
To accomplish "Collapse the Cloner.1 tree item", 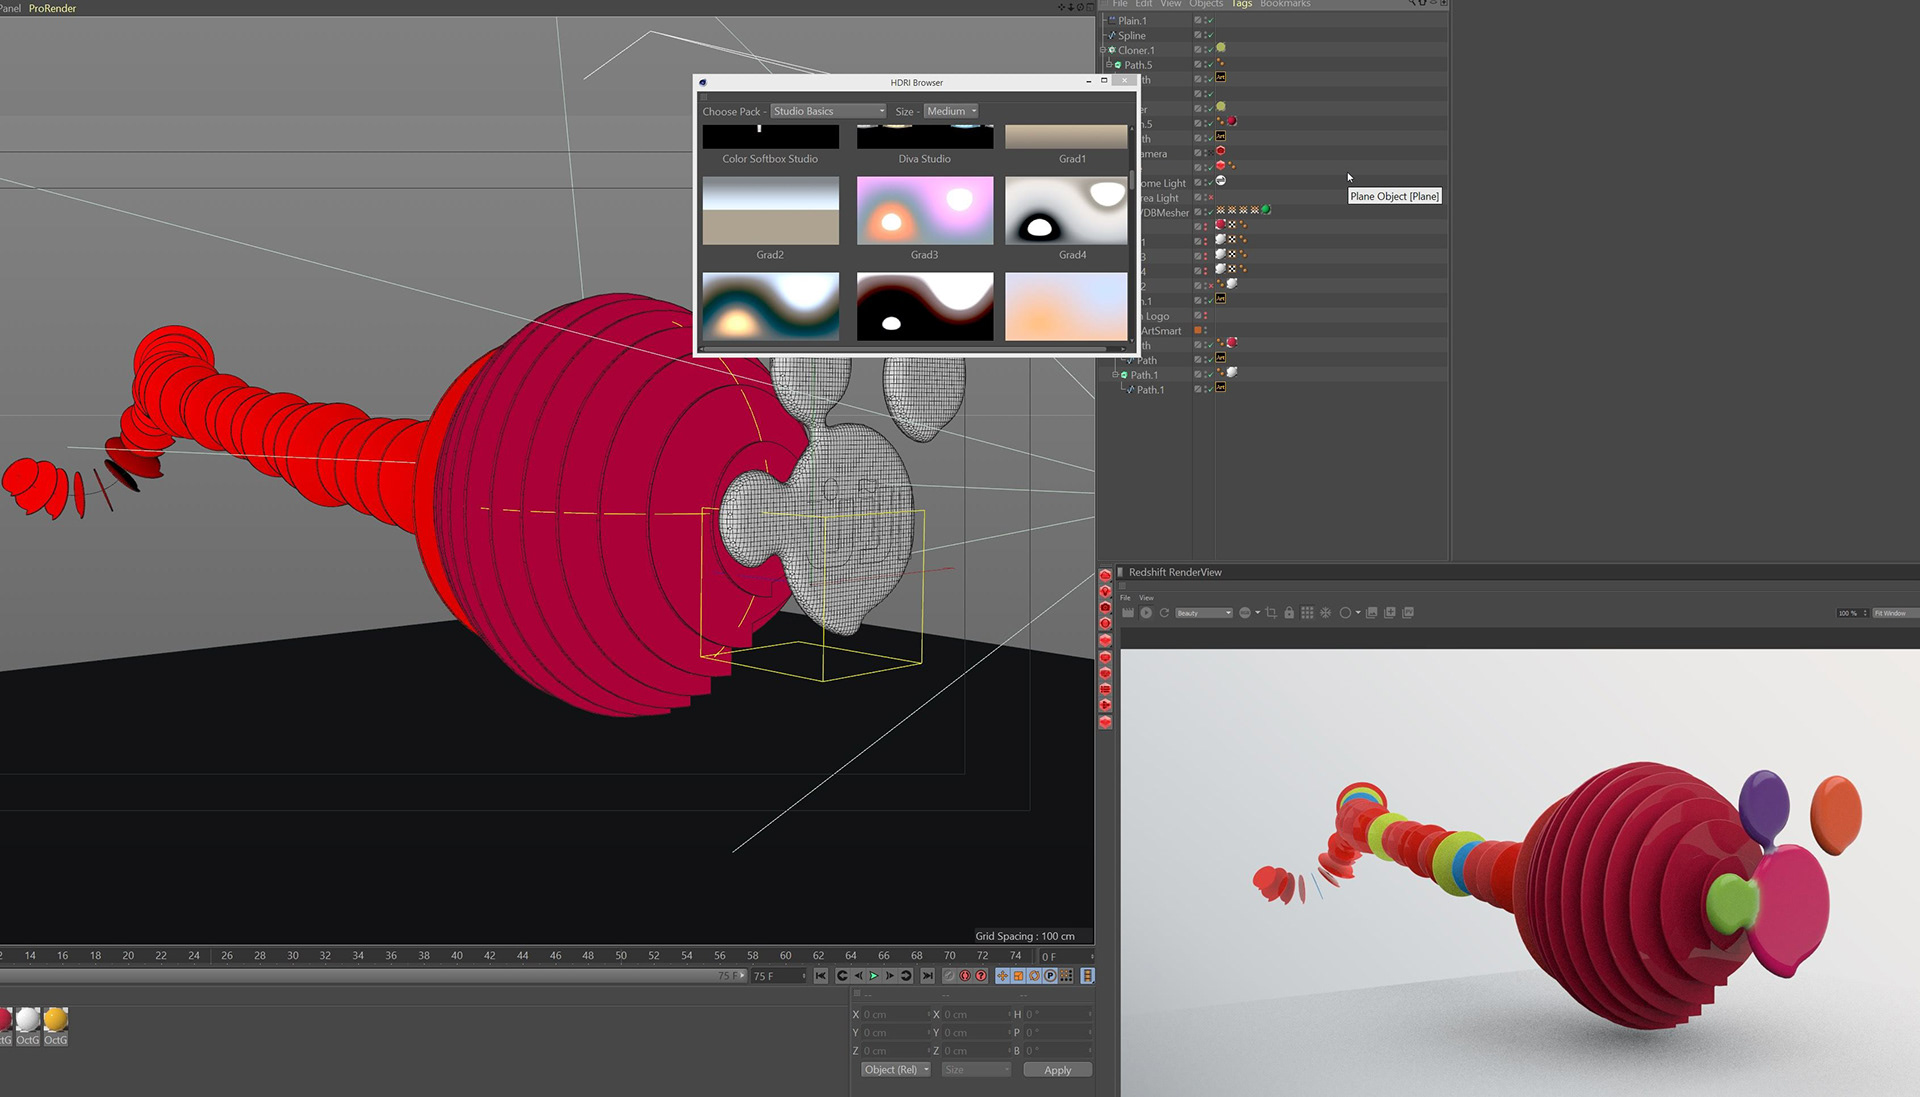I will point(1103,50).
